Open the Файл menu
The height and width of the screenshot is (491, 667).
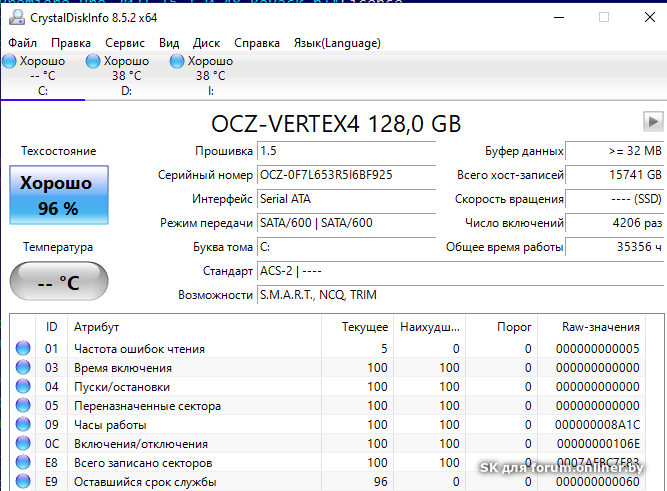tap(22, 43)
